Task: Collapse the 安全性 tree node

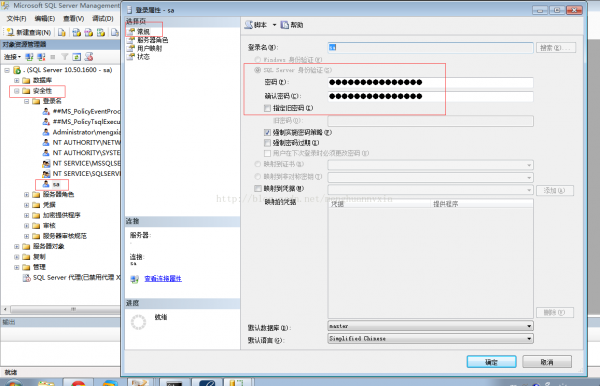Action: (x=16, y=91)
